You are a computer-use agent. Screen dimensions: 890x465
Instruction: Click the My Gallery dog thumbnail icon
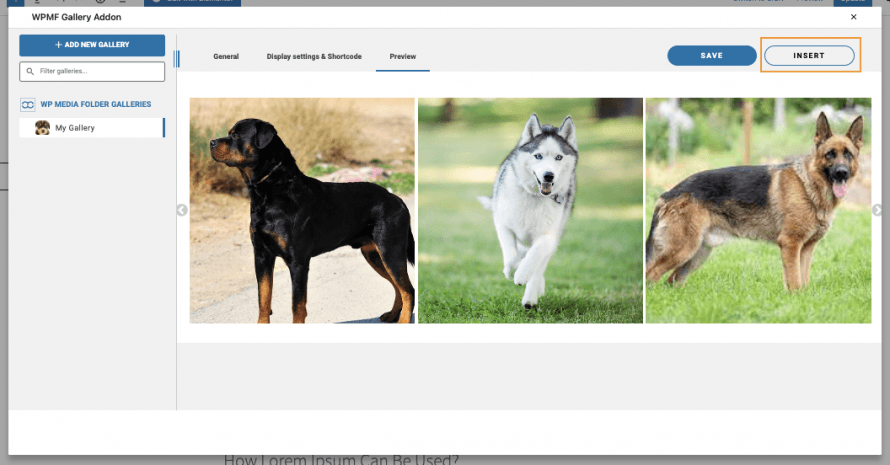(x=42, y=128)
